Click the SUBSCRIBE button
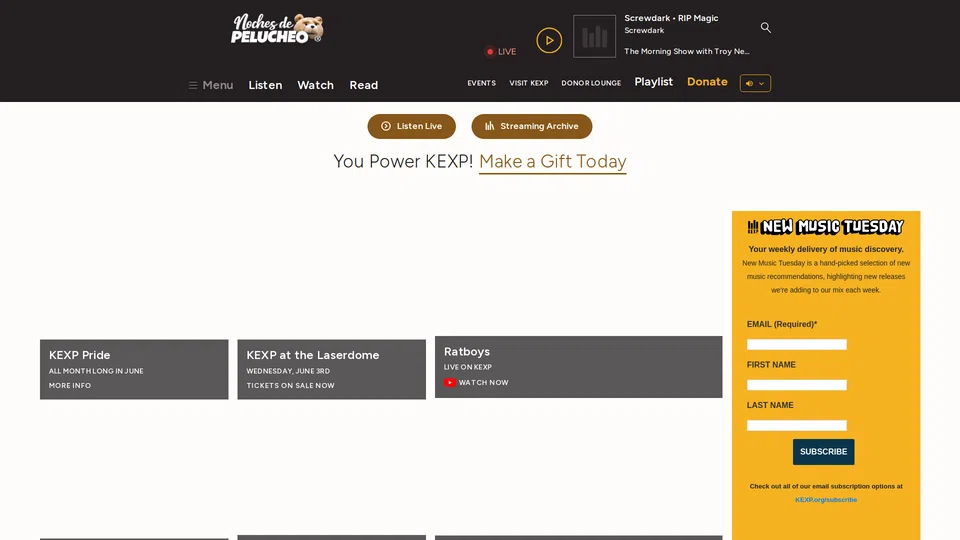Viewport: 960px width, 540px height. [823, 452]
